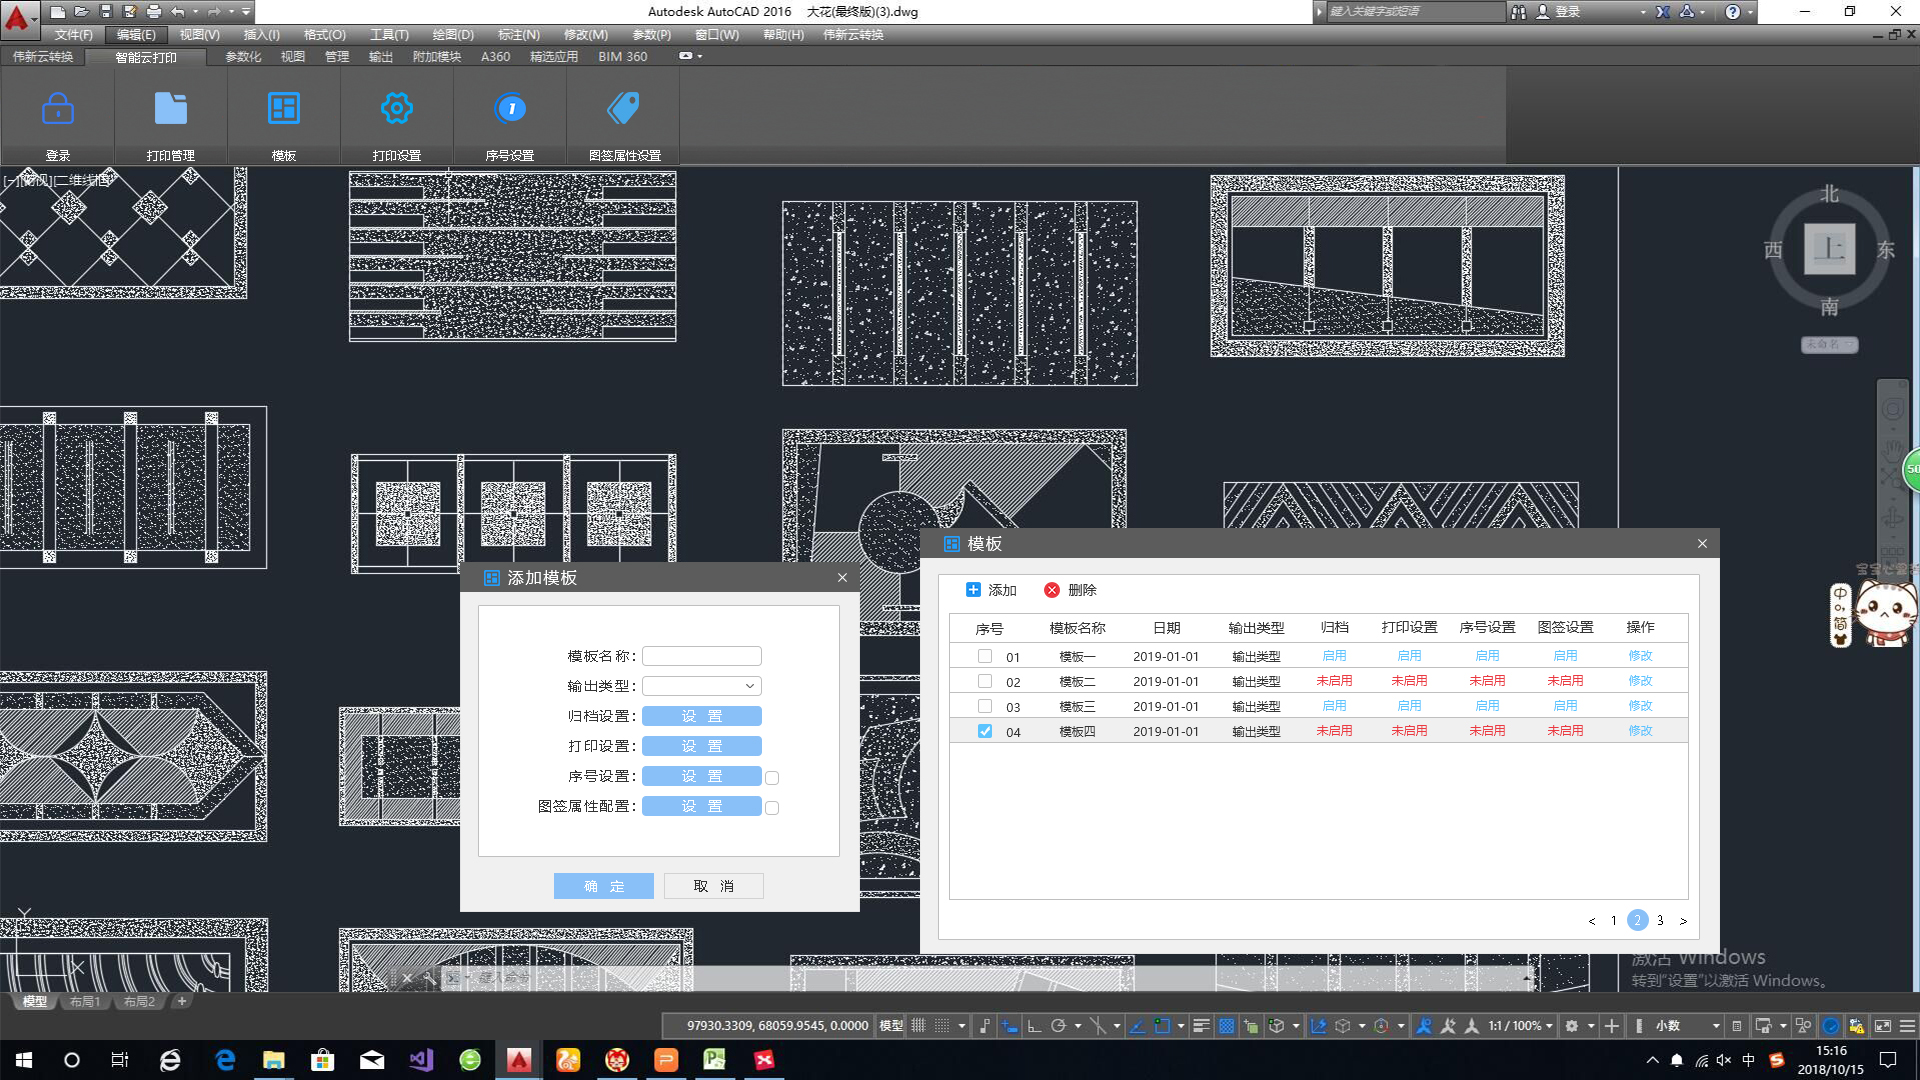Click 修改 link for row 01 模板一
Image resolution: width=1920 pixels, height=1080 pixels.
[x=1640, y=656]
